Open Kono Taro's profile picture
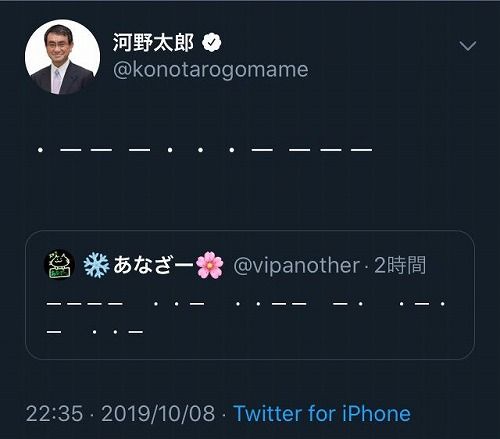The image size is (500, 439). tap(62, 57)
